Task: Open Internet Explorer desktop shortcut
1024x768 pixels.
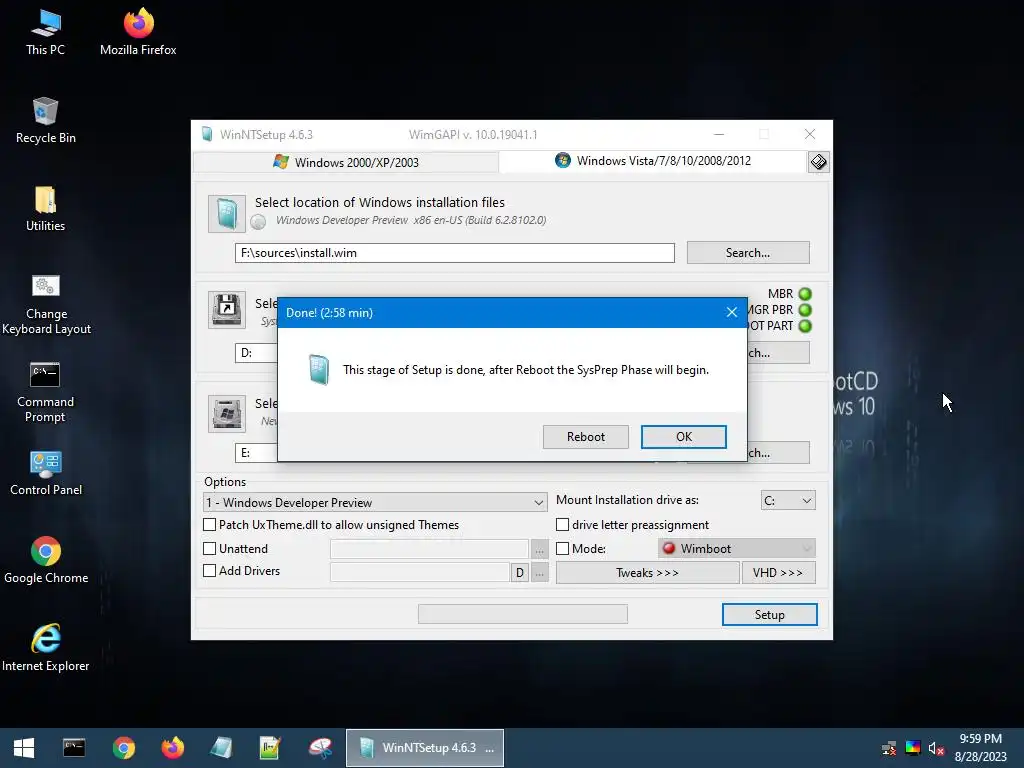Action: [46, 648]
